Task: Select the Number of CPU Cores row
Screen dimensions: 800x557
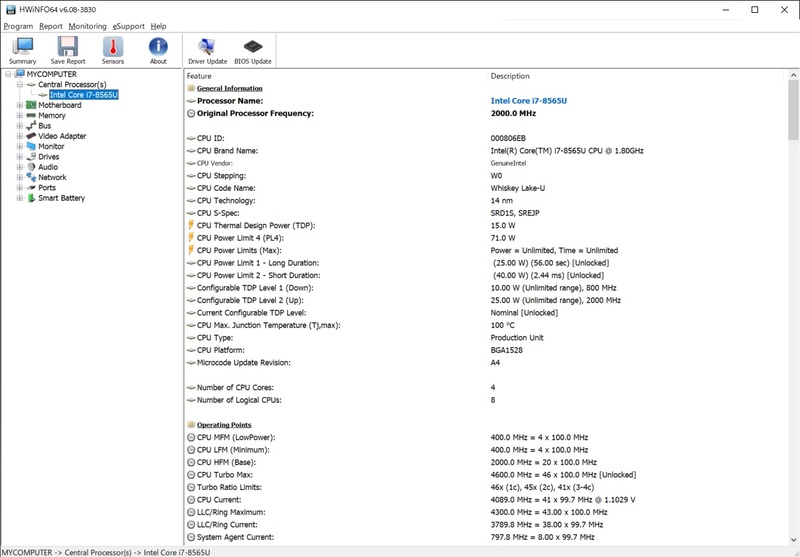Action: 485,388
